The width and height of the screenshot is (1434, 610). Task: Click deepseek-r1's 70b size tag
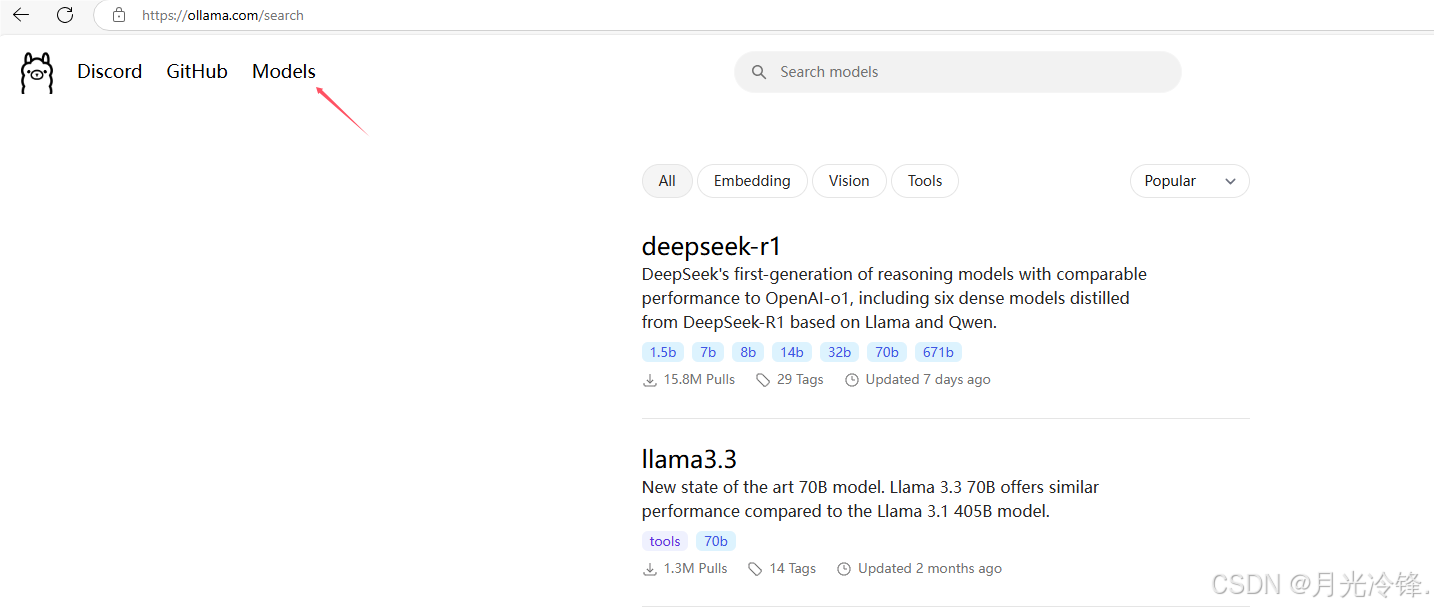coord(887,352)
